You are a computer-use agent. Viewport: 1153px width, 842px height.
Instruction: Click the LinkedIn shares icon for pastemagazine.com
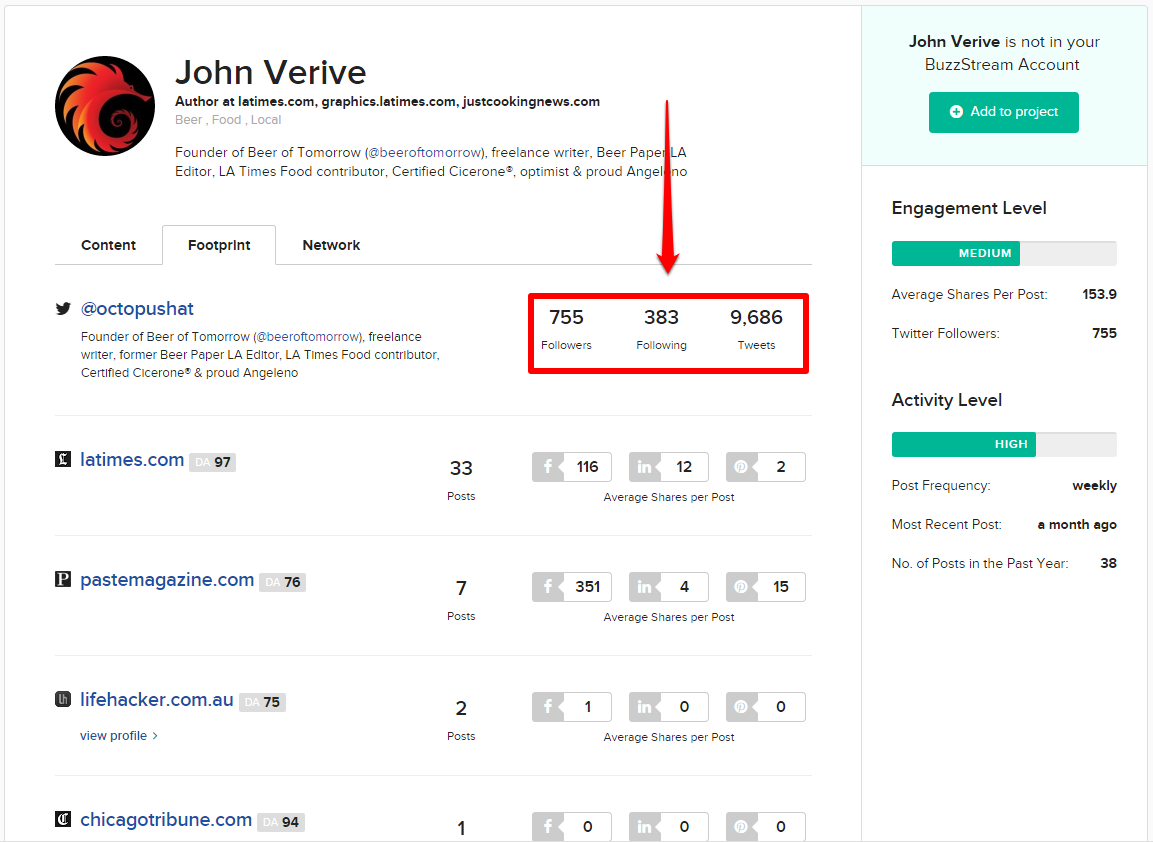point(645,587)
